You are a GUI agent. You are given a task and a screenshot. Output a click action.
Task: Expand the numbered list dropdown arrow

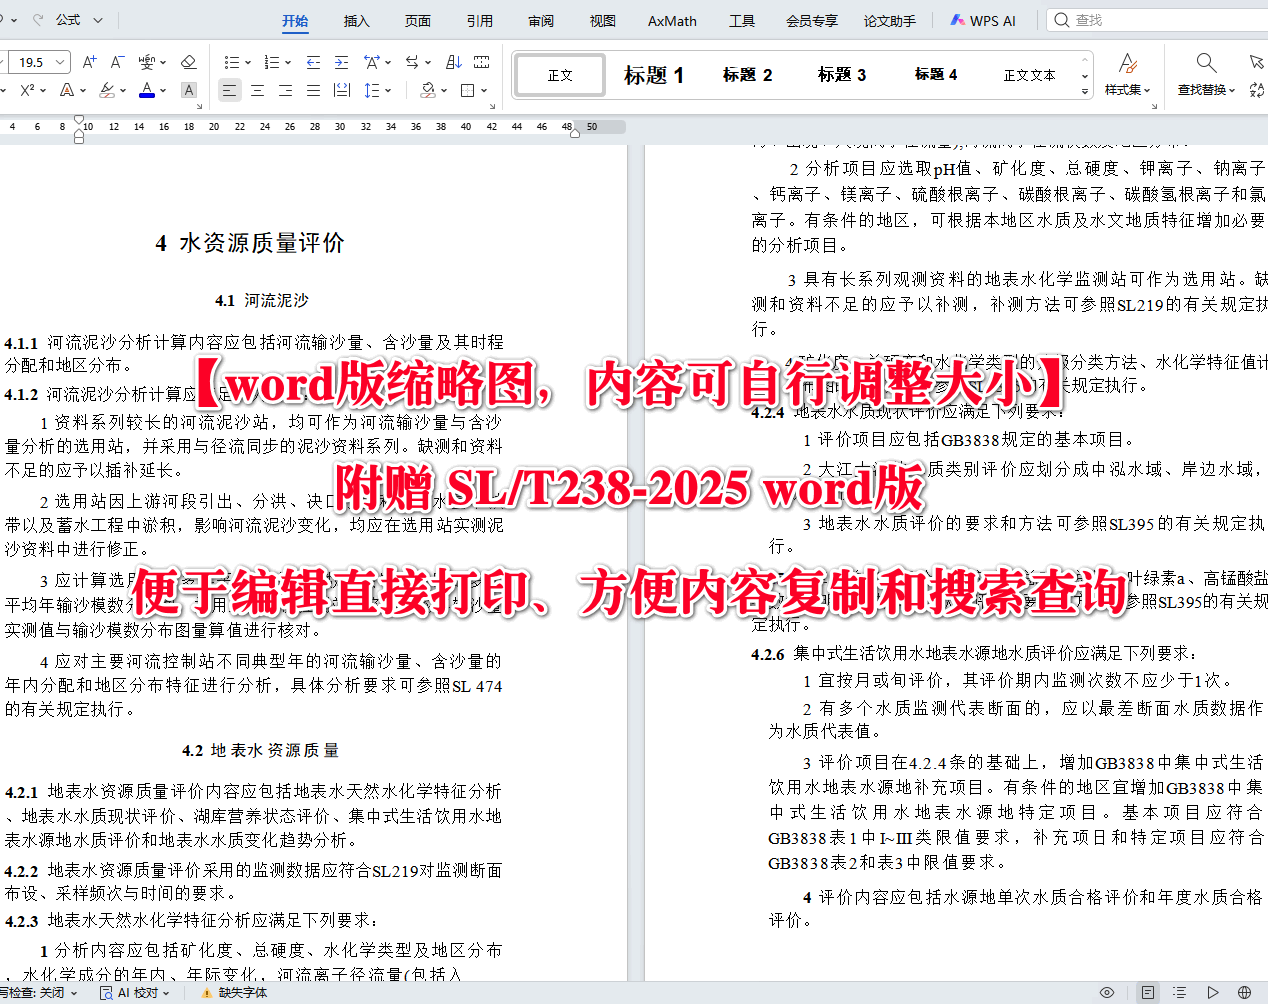click(288, 62)
